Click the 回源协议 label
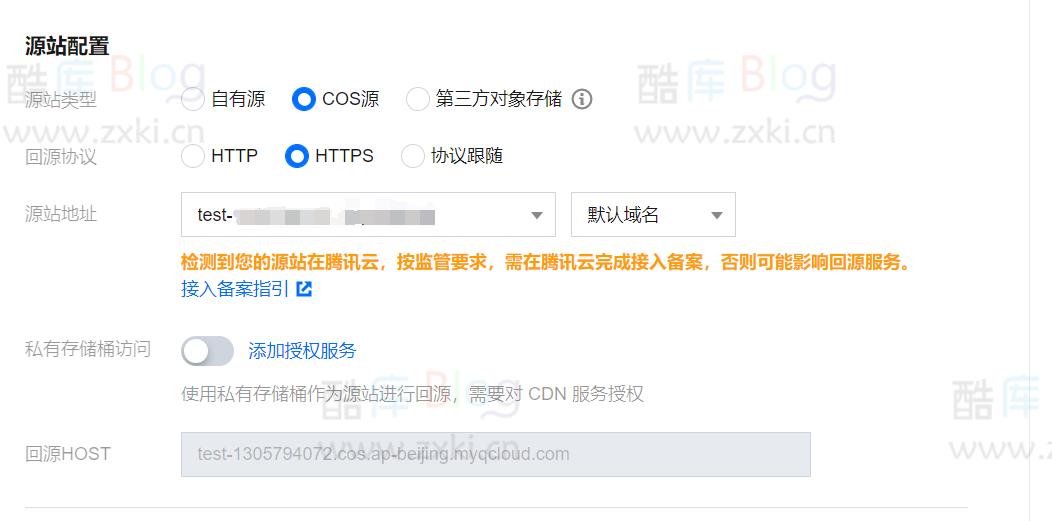 [60, 157]
